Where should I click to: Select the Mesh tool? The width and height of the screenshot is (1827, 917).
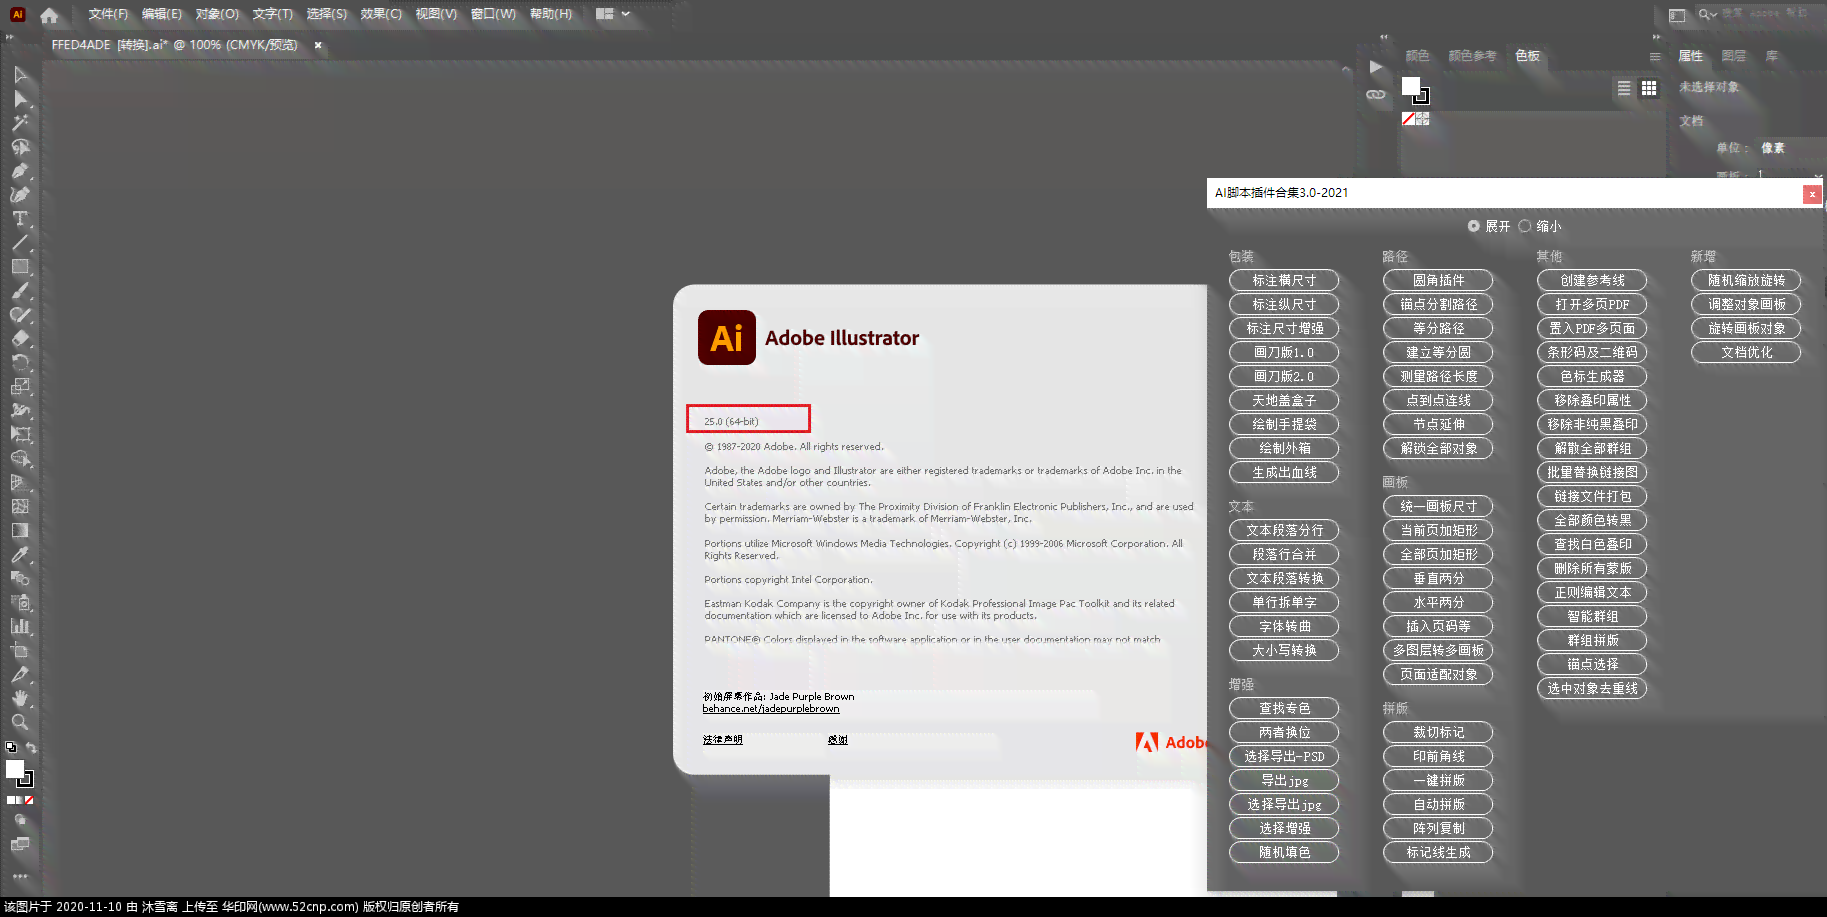20,507
